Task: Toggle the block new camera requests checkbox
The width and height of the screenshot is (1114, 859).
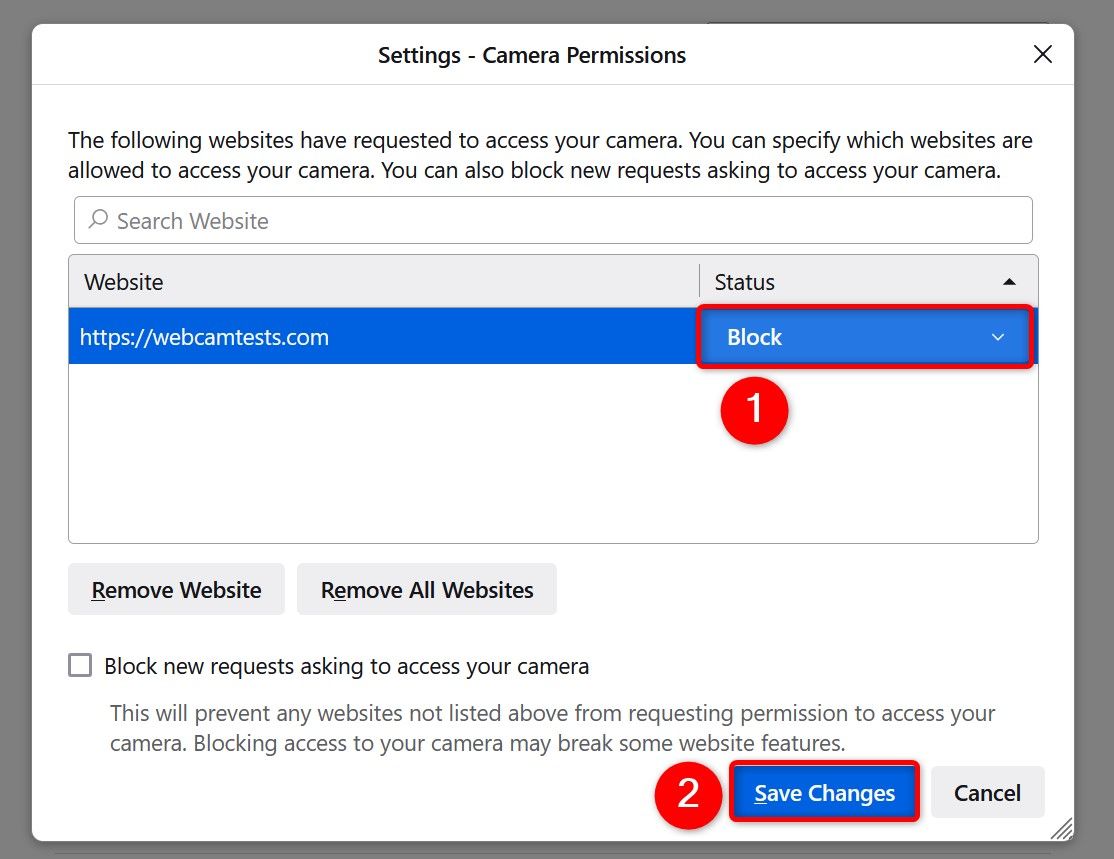Action: coord(80,666)
